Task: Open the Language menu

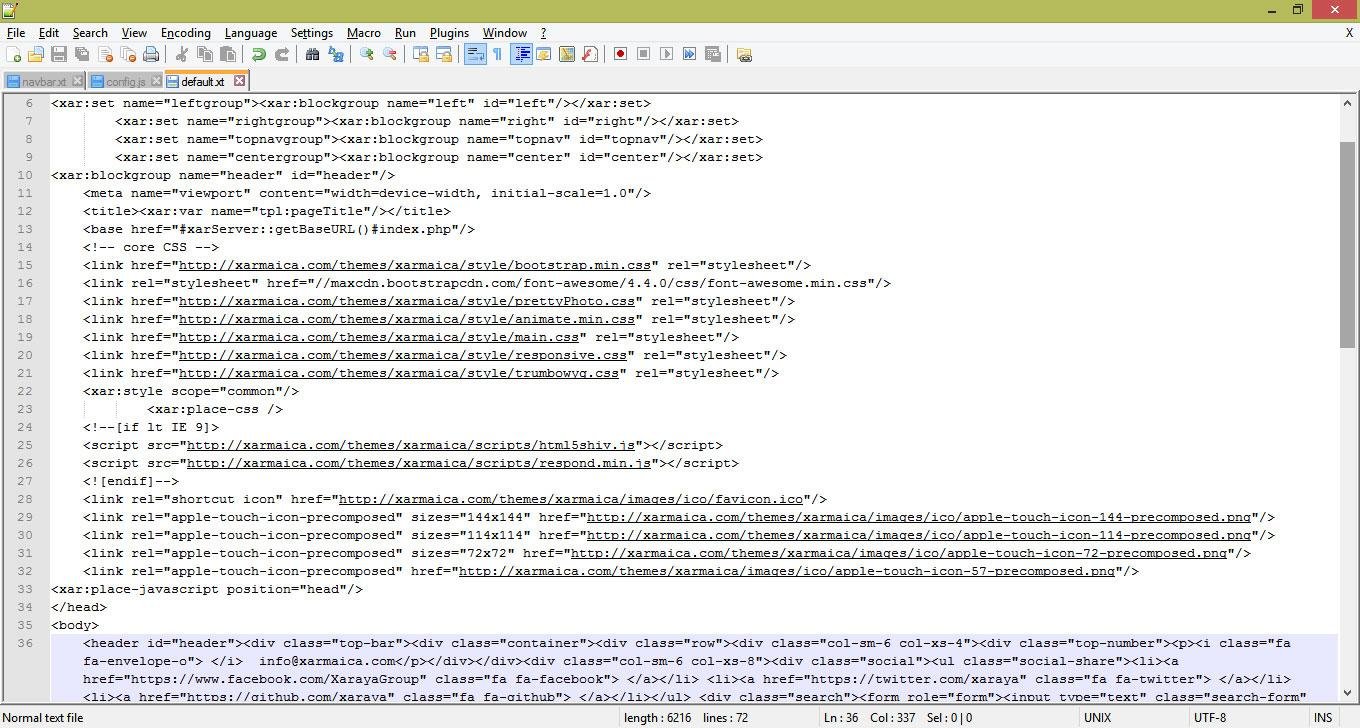Action: (x=251, y=32)
